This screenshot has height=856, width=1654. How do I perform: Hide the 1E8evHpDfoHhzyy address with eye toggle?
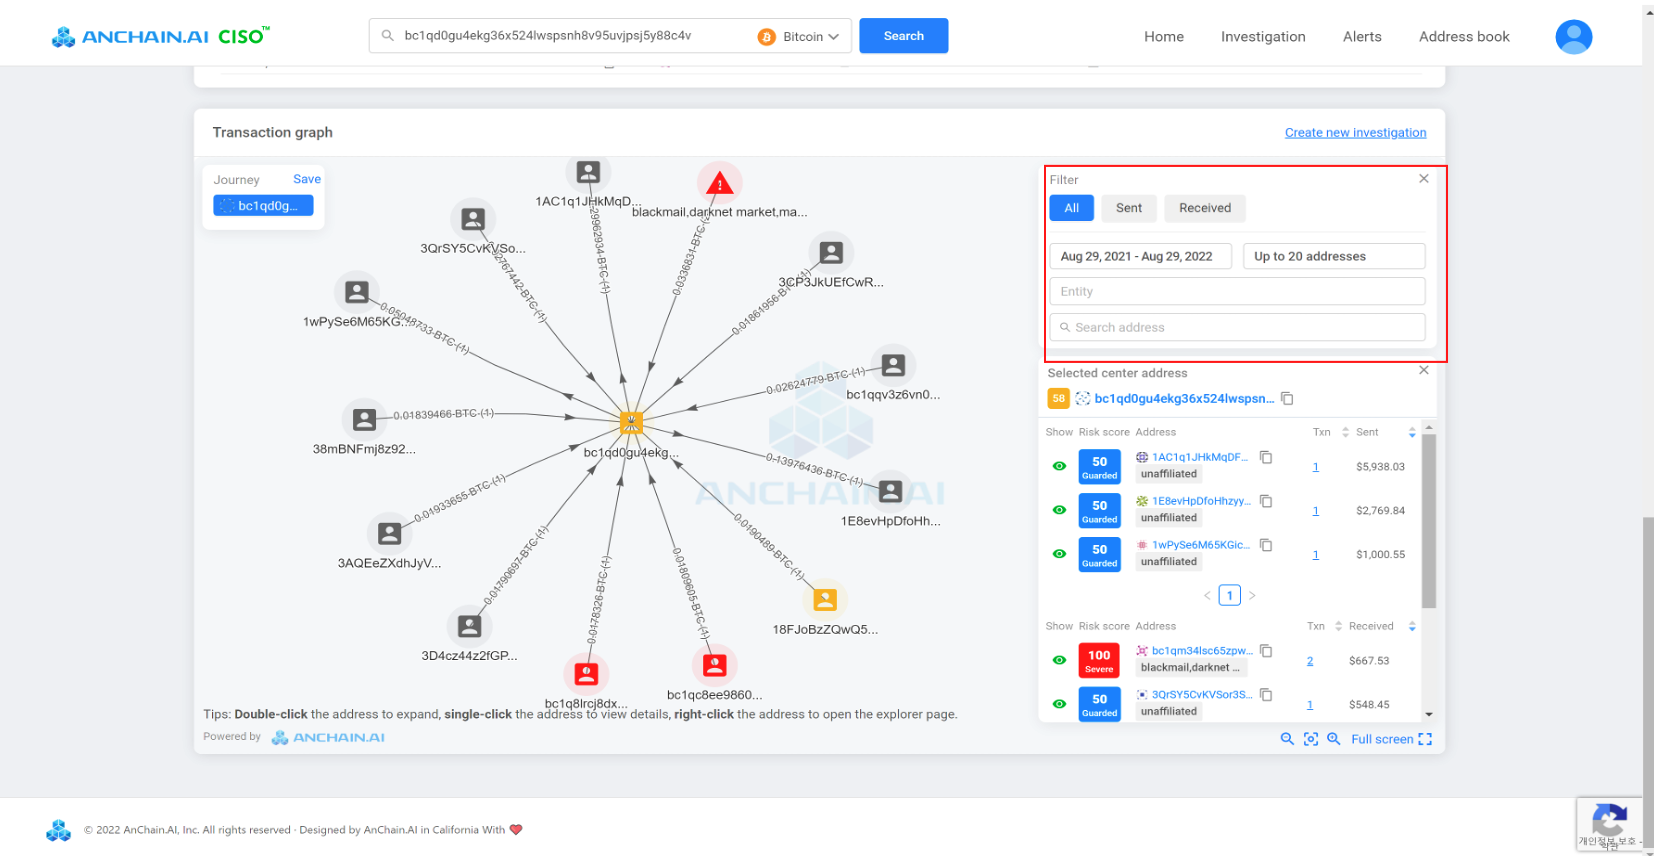coord(1059,510)
